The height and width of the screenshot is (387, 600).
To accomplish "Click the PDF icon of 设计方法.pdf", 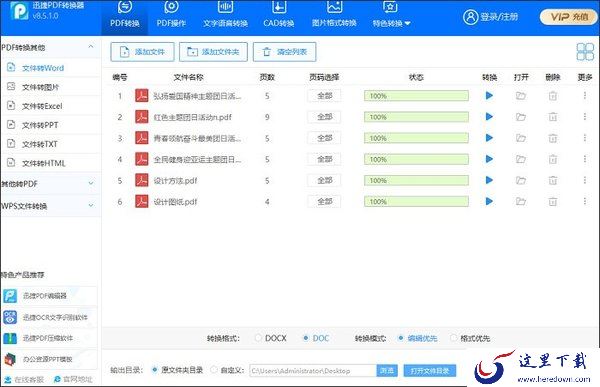I will pos(142,180).
